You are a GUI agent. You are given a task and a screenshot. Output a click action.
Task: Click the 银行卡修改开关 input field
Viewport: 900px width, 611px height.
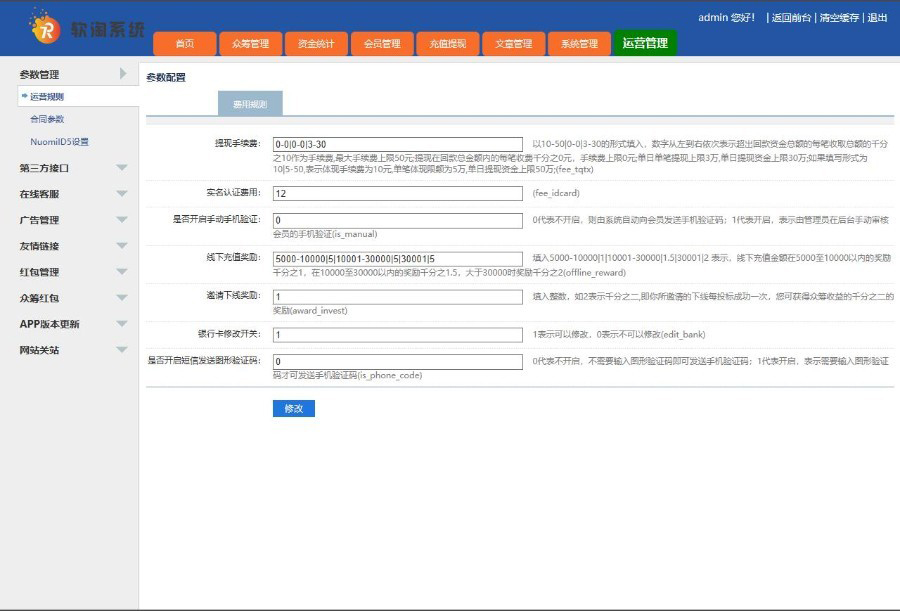(x=397, y=335)
